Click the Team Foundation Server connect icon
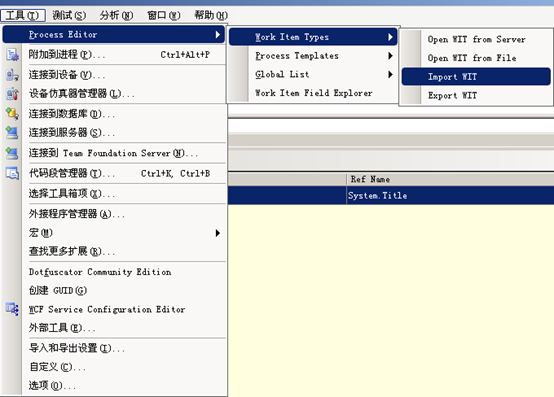 coord(12,153)
